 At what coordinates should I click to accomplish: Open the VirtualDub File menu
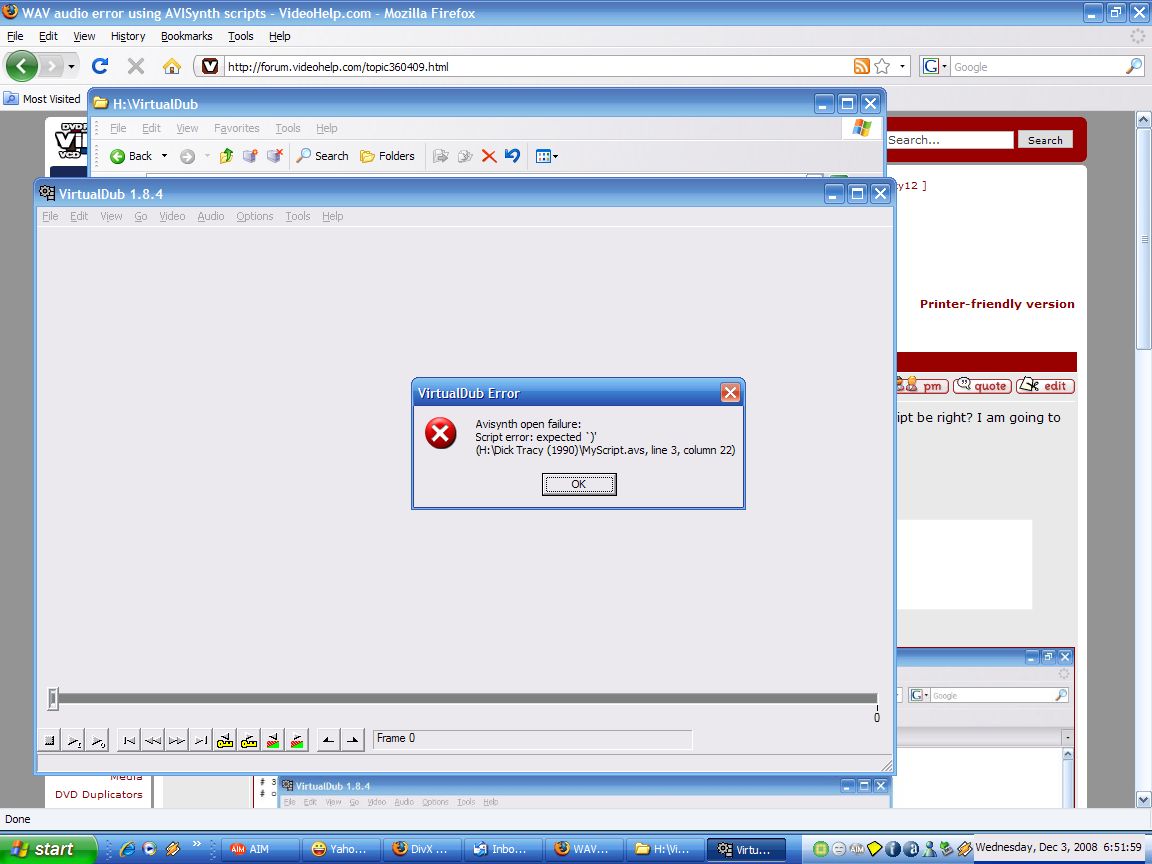[x=50, y=216]
